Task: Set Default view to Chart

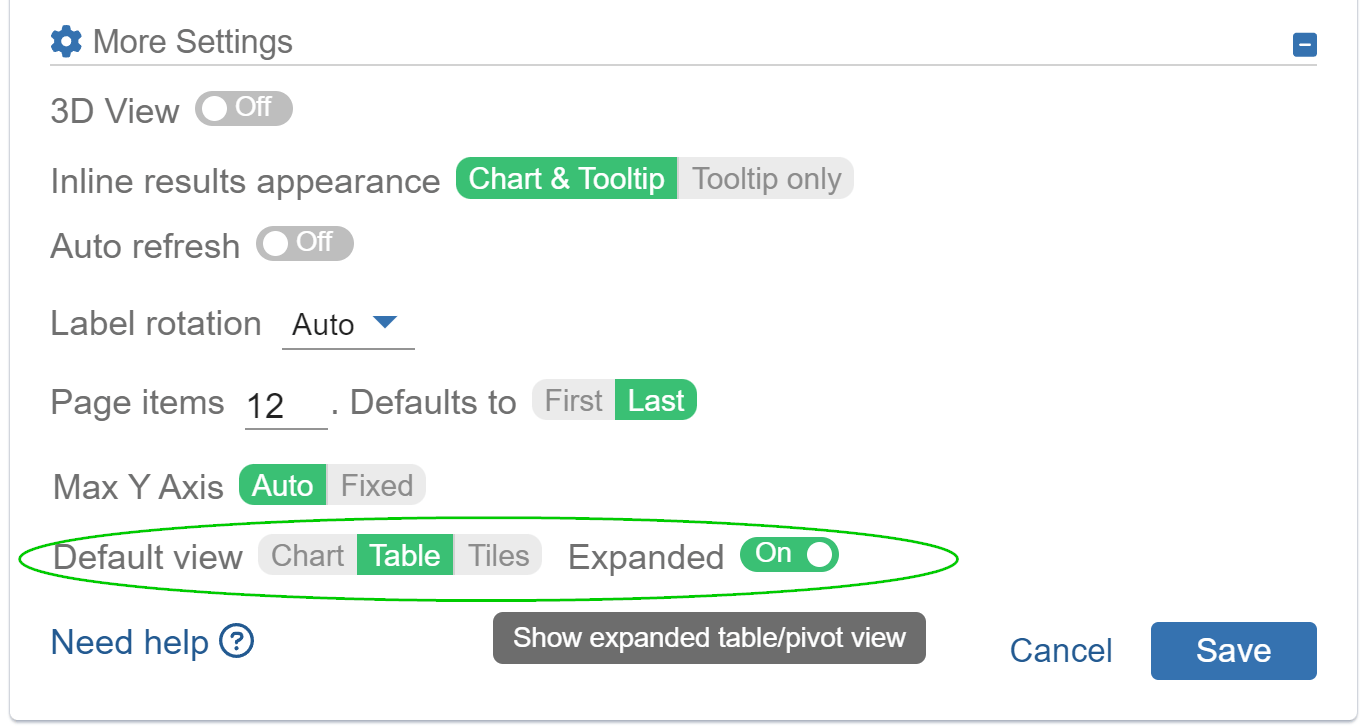Action: click(307, 555)
